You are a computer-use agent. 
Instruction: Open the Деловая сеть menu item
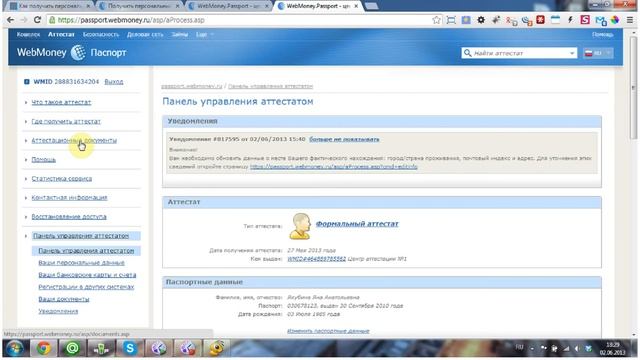(x=145, y=35)
